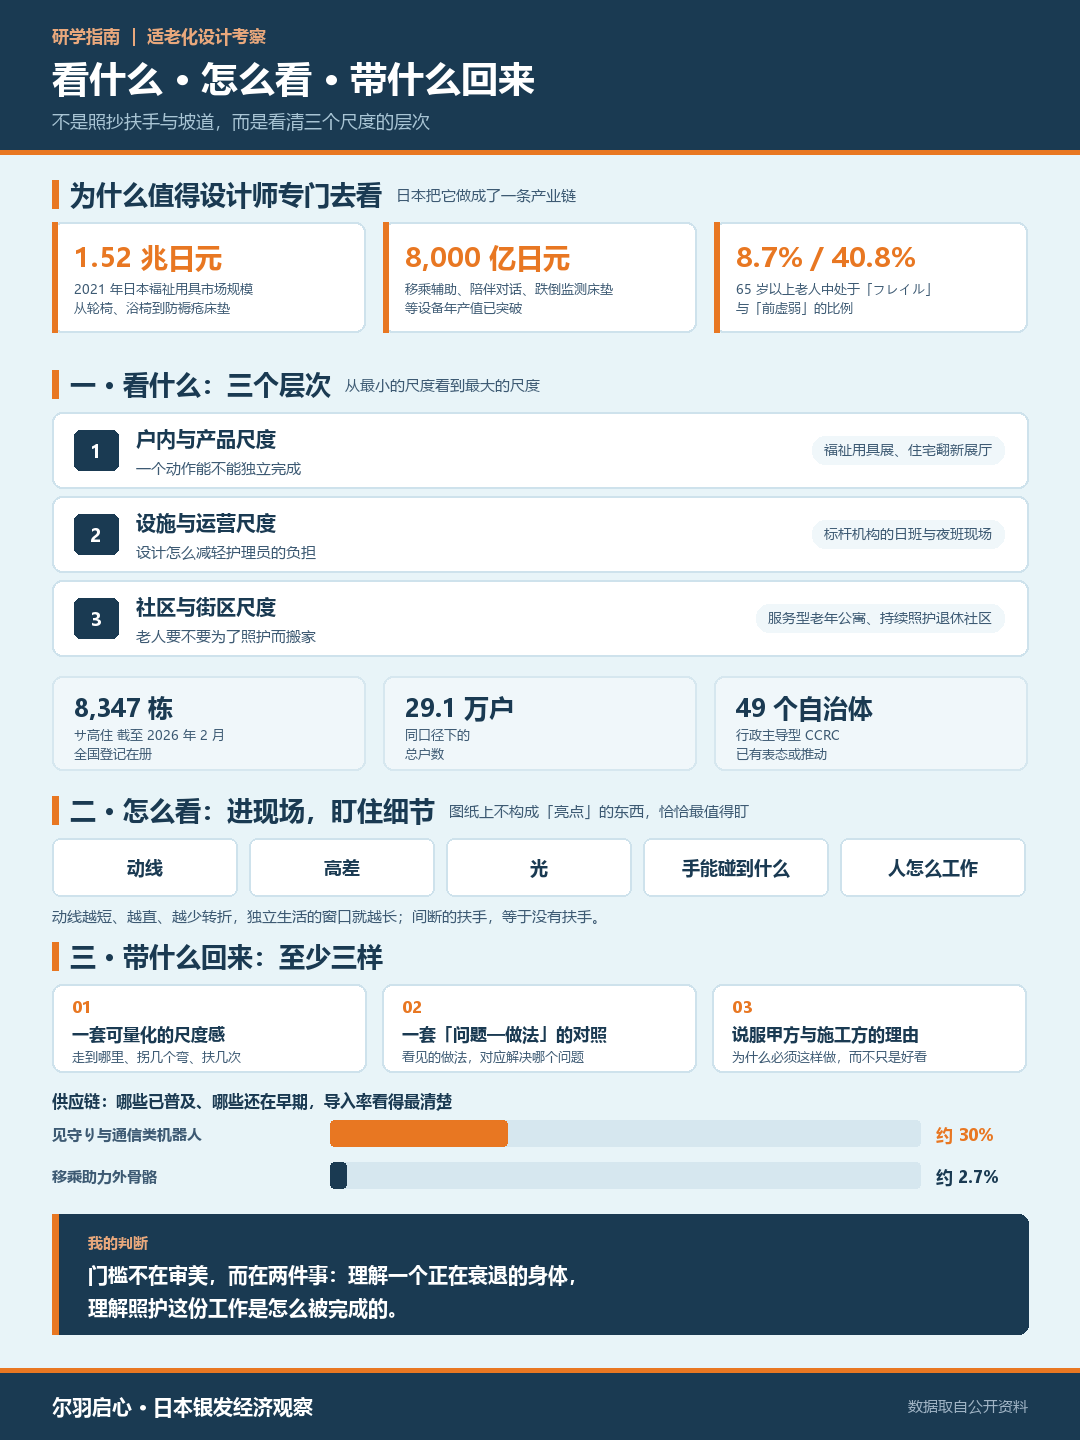Click the footer 尔羽启心・日本银发经济观察
The height and width of the screenshot is (1440, 1080).
tap(182, 1407)
